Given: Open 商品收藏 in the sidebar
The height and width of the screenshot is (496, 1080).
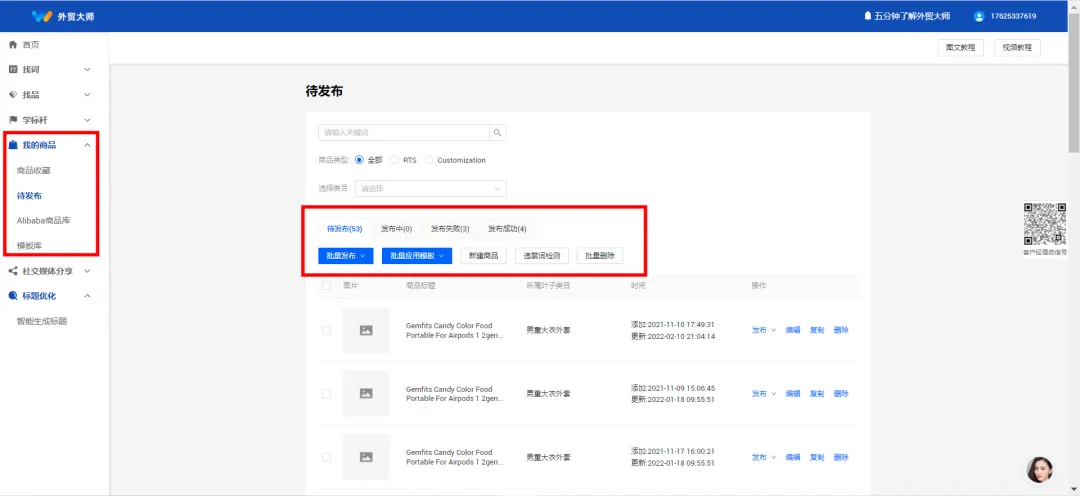Looking at the screenshot, I should (34, 170).
